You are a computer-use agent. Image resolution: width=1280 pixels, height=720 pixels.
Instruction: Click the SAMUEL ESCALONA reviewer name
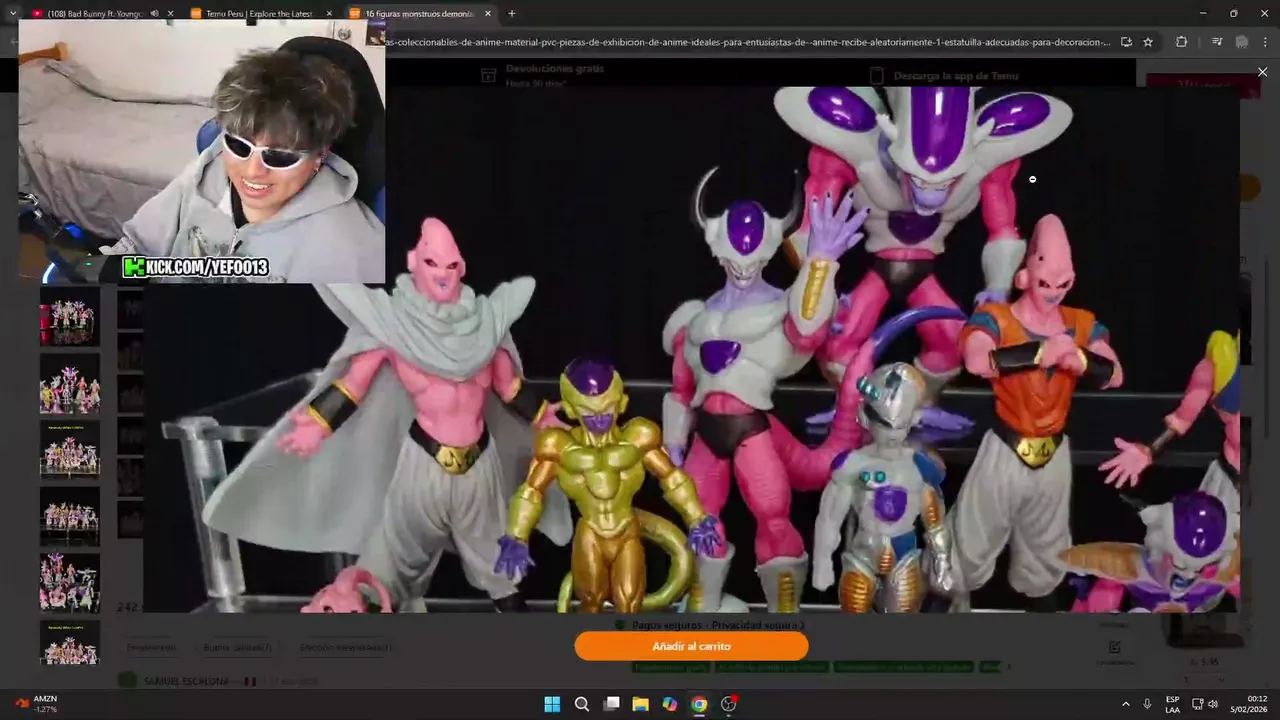185,681
